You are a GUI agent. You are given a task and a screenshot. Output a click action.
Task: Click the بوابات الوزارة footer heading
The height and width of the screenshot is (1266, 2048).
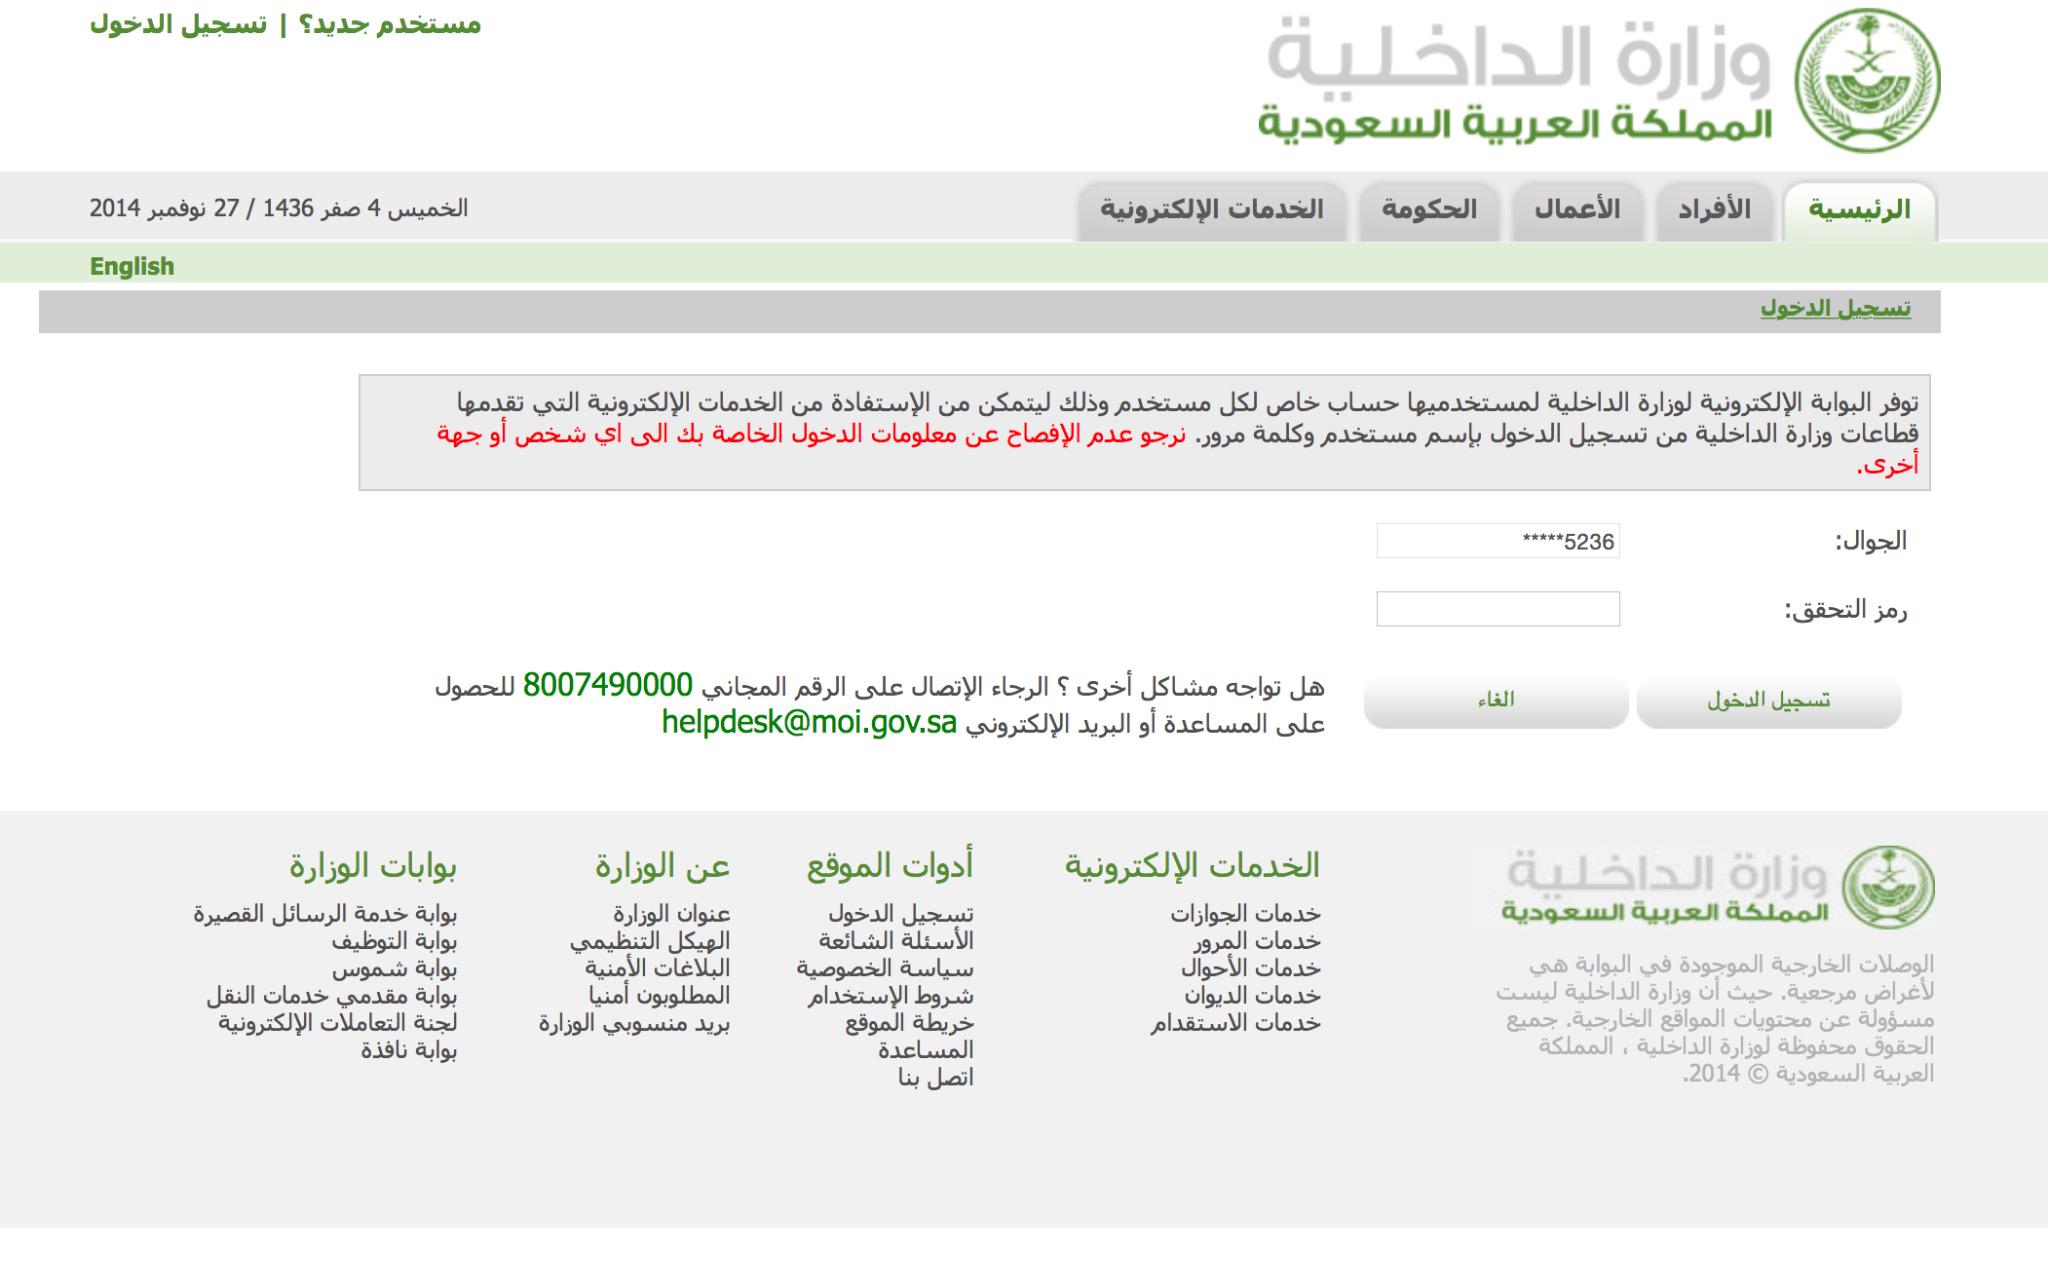click(x=374, y=866)
